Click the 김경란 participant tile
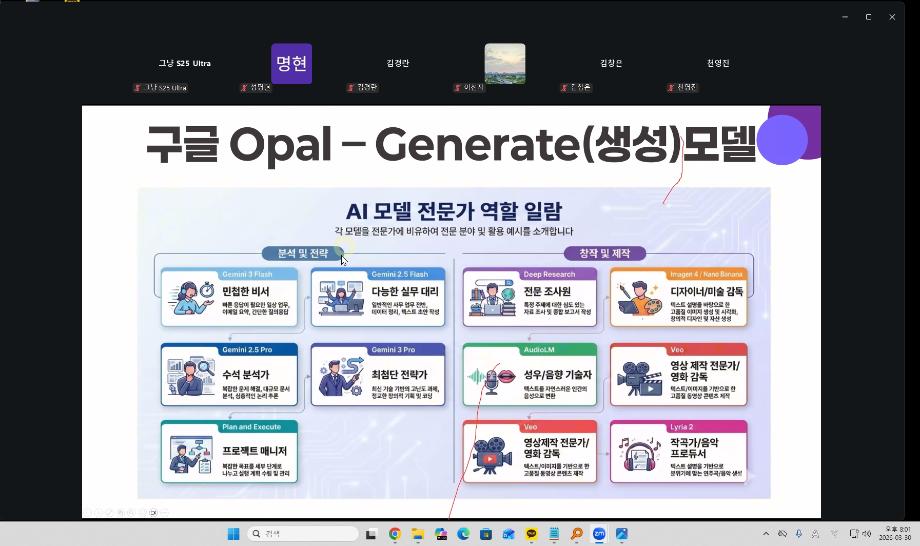The image size is (920, 546). (398, 64)
